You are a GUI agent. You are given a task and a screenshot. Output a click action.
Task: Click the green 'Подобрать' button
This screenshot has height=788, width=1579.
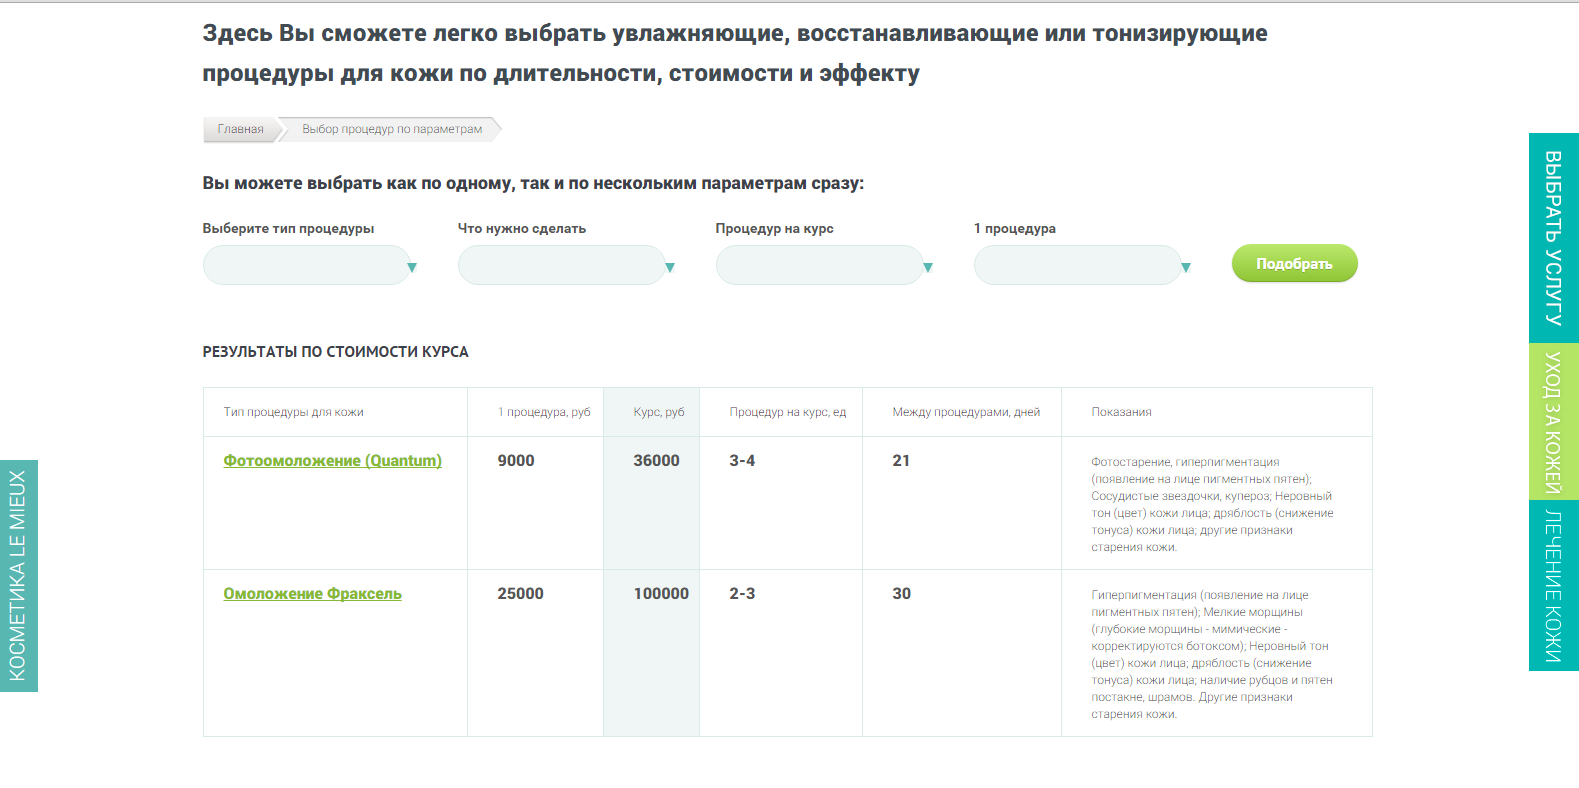[1294, 263]
